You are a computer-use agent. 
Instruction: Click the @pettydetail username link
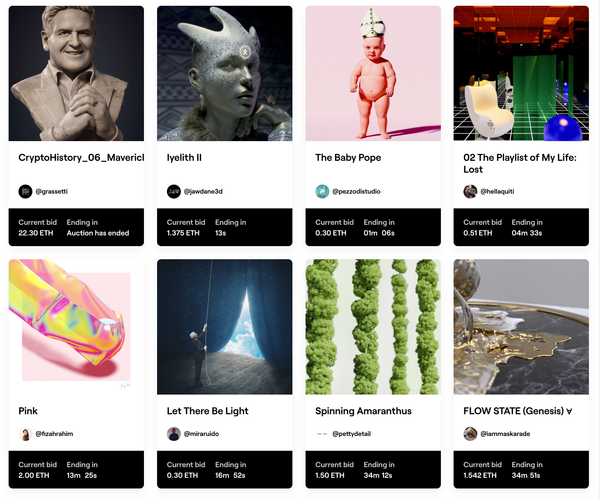[352, 434]
